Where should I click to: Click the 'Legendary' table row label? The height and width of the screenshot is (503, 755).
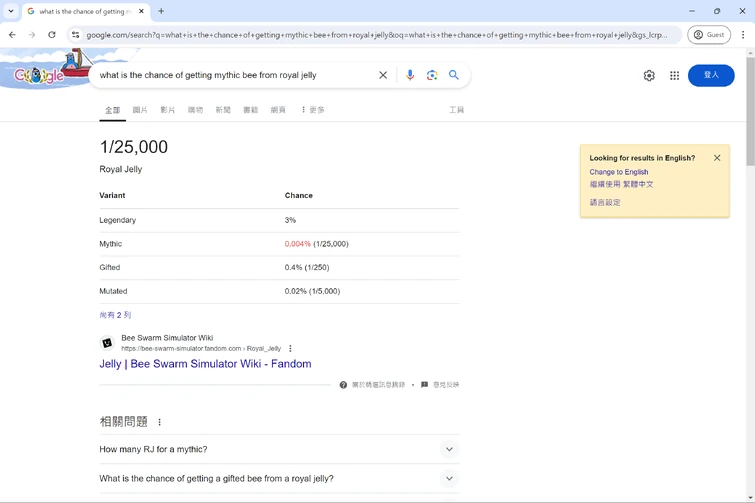coord(117,220)
